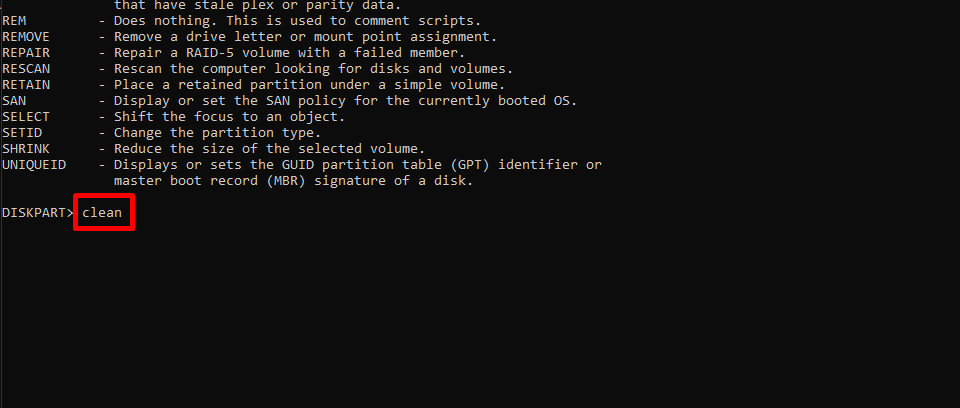Click the SETID command name
960x408 pixels.
(22, 132)
